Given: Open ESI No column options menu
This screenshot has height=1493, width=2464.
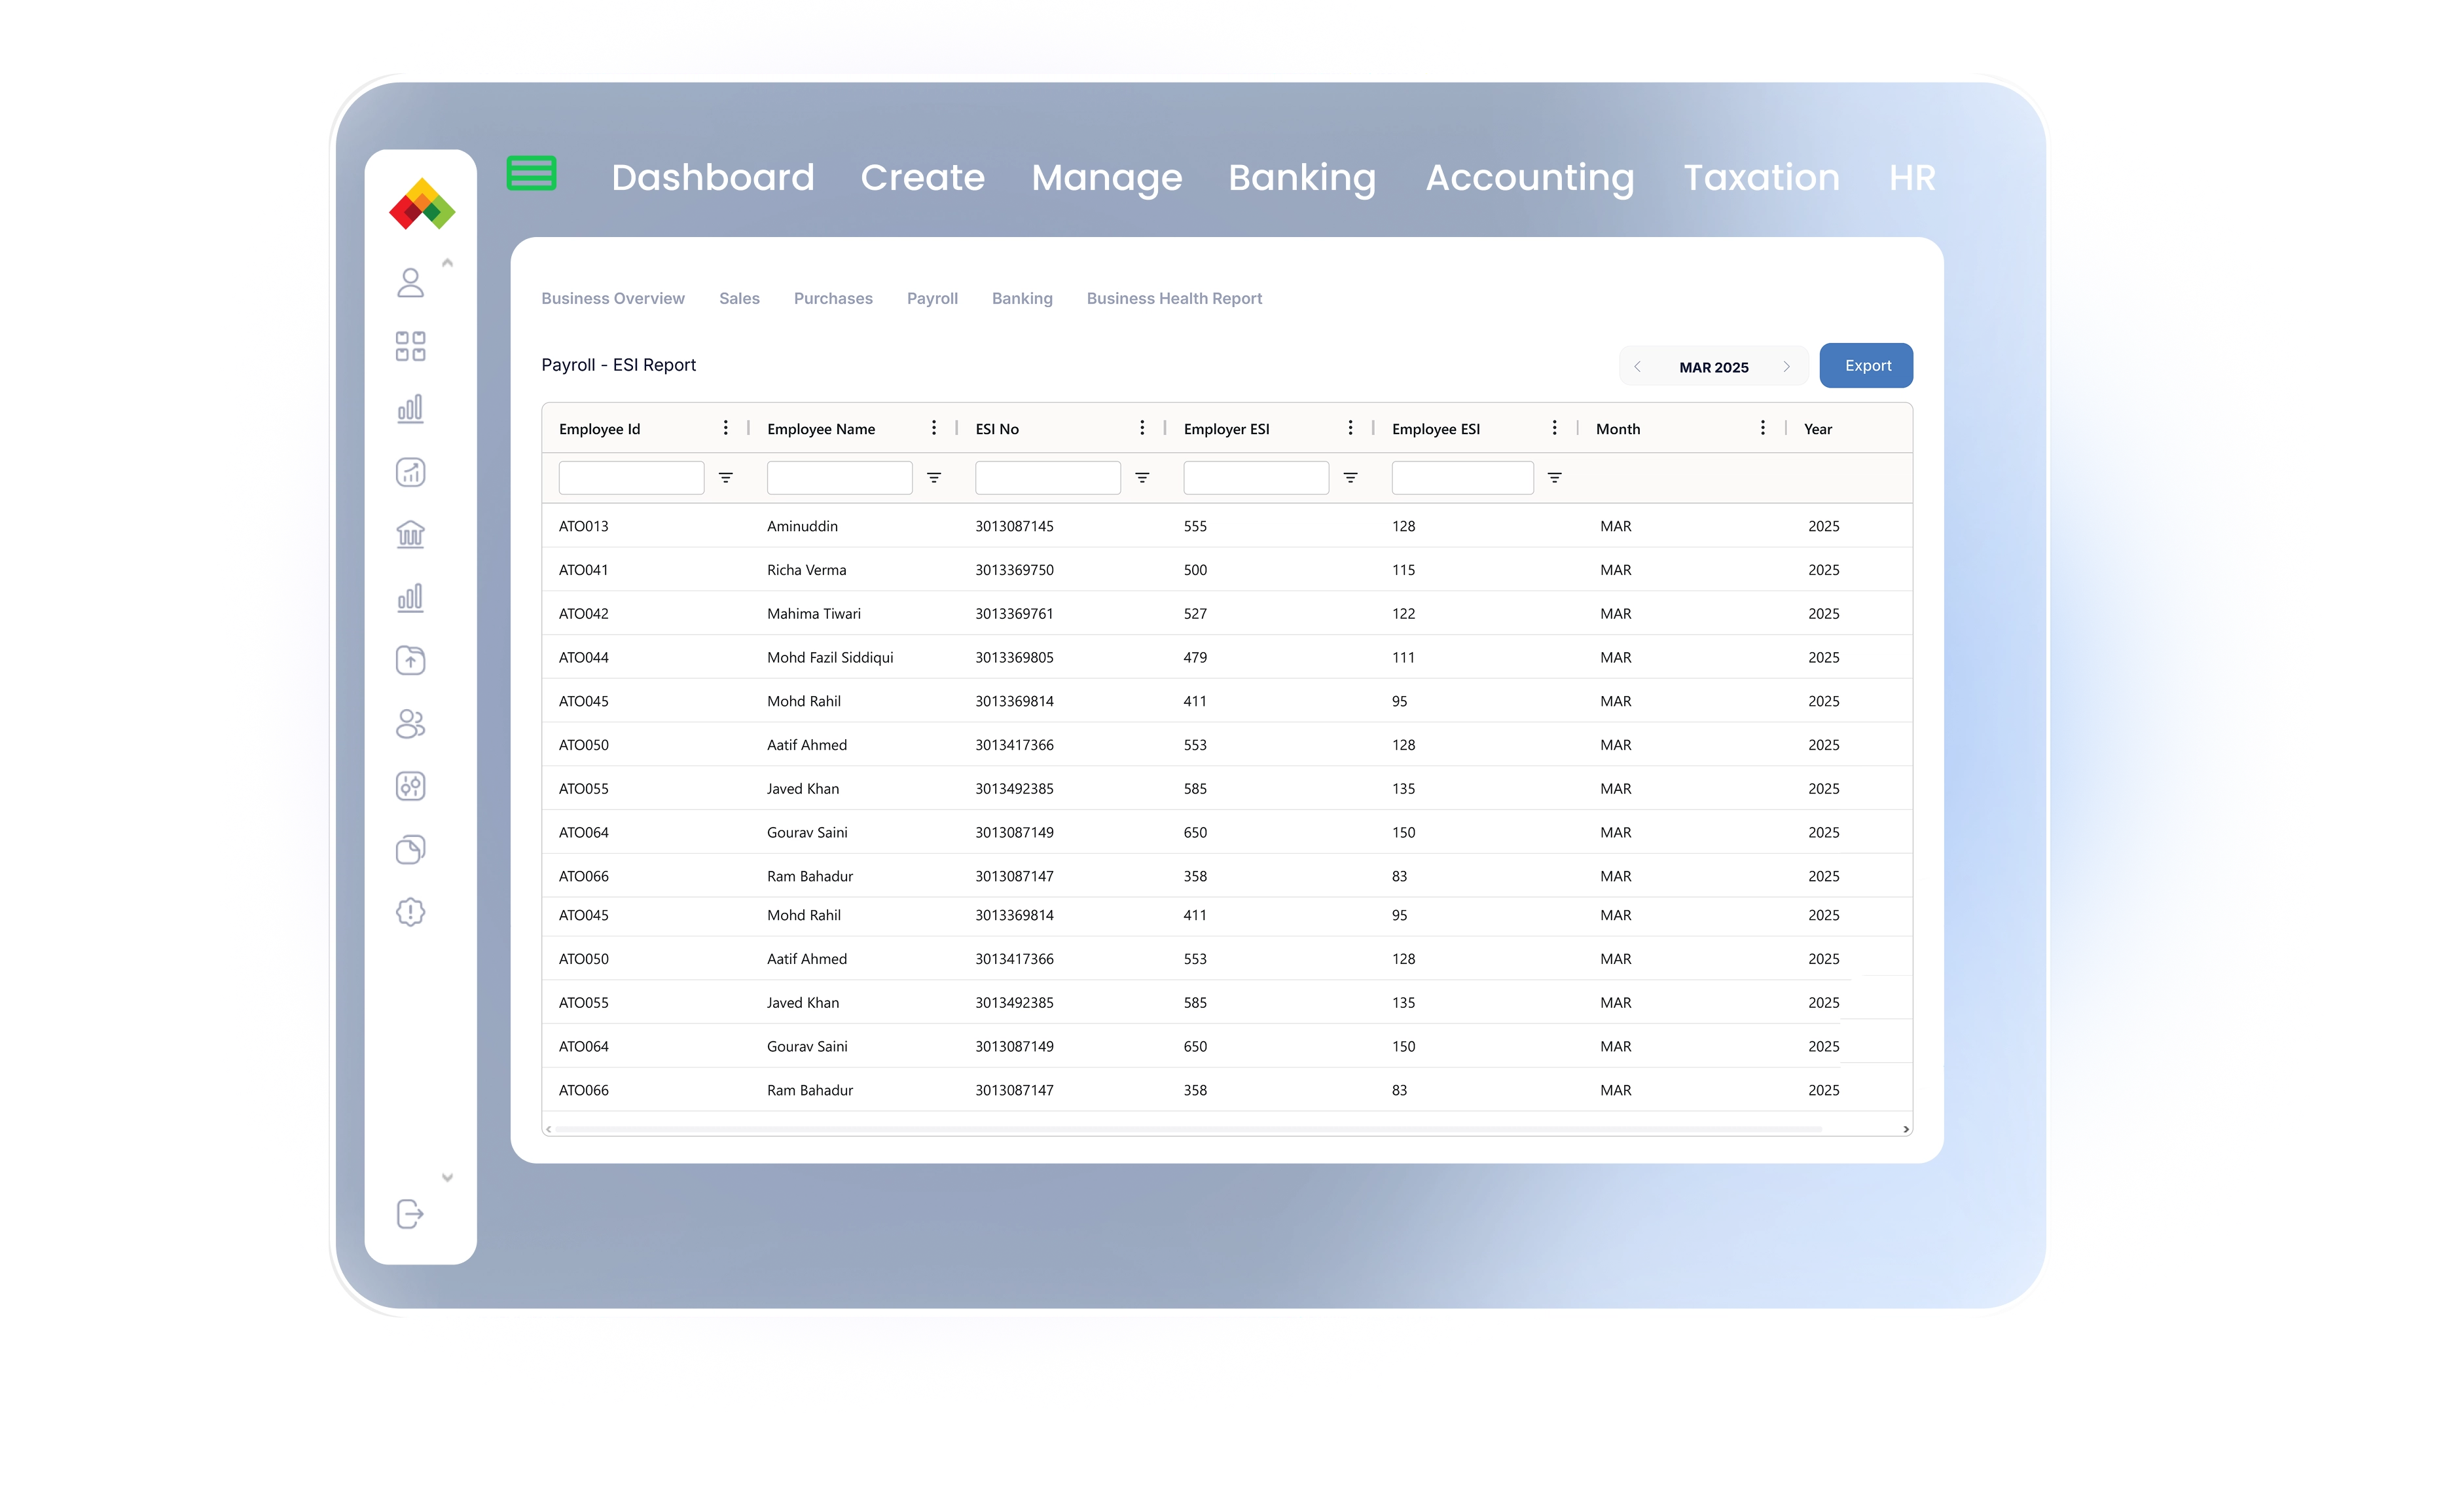Looking at the screenshot, I should coord(1142,428).
